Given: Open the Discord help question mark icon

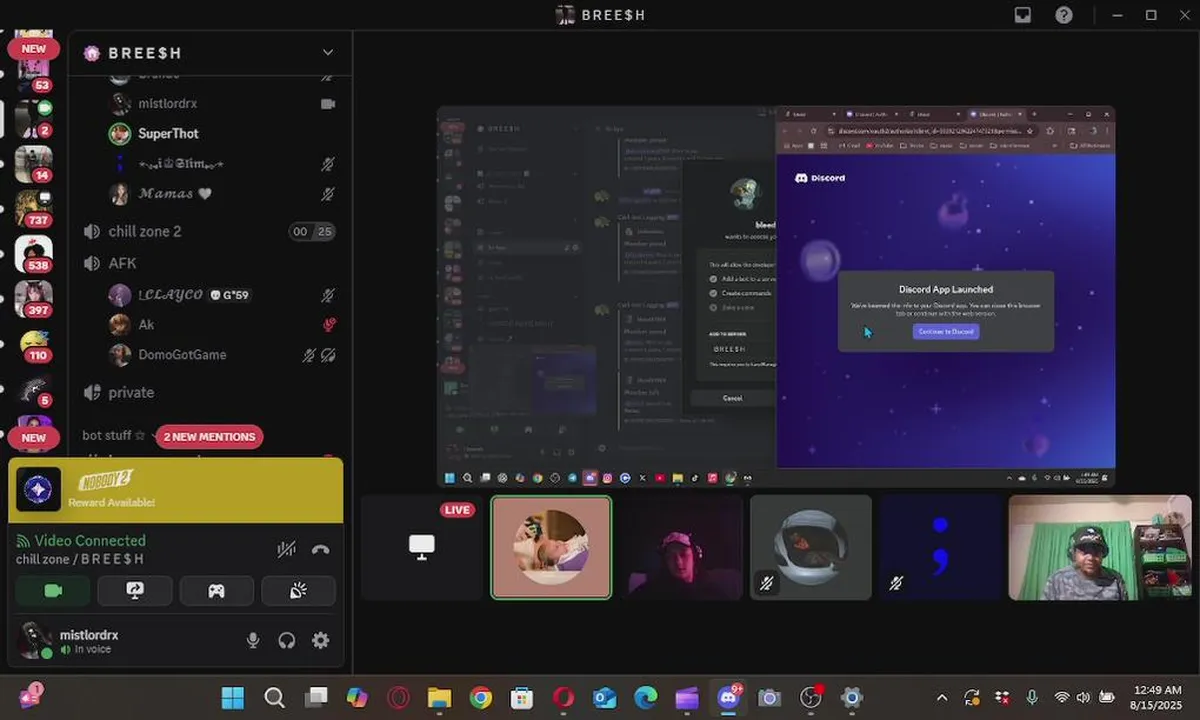Looking at the screenshot, I should (x=1064, y=15).
